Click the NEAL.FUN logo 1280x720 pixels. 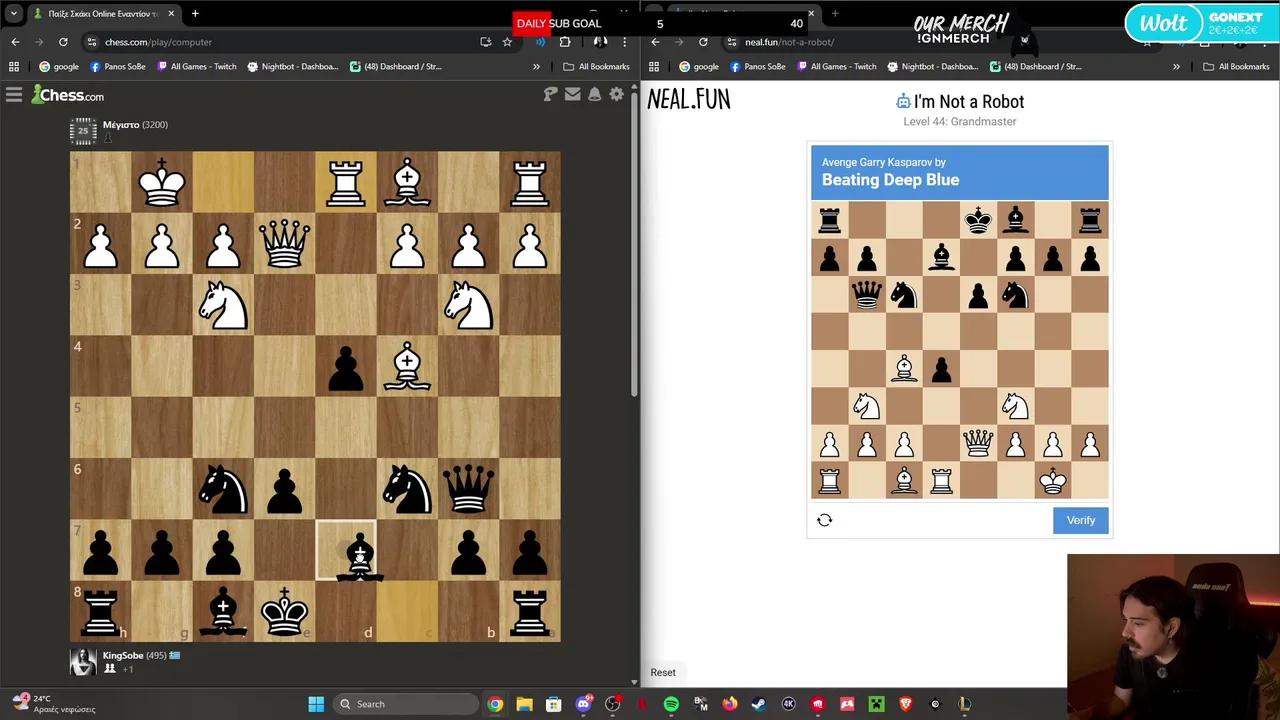pyautogui.click(x=689, y=99)
